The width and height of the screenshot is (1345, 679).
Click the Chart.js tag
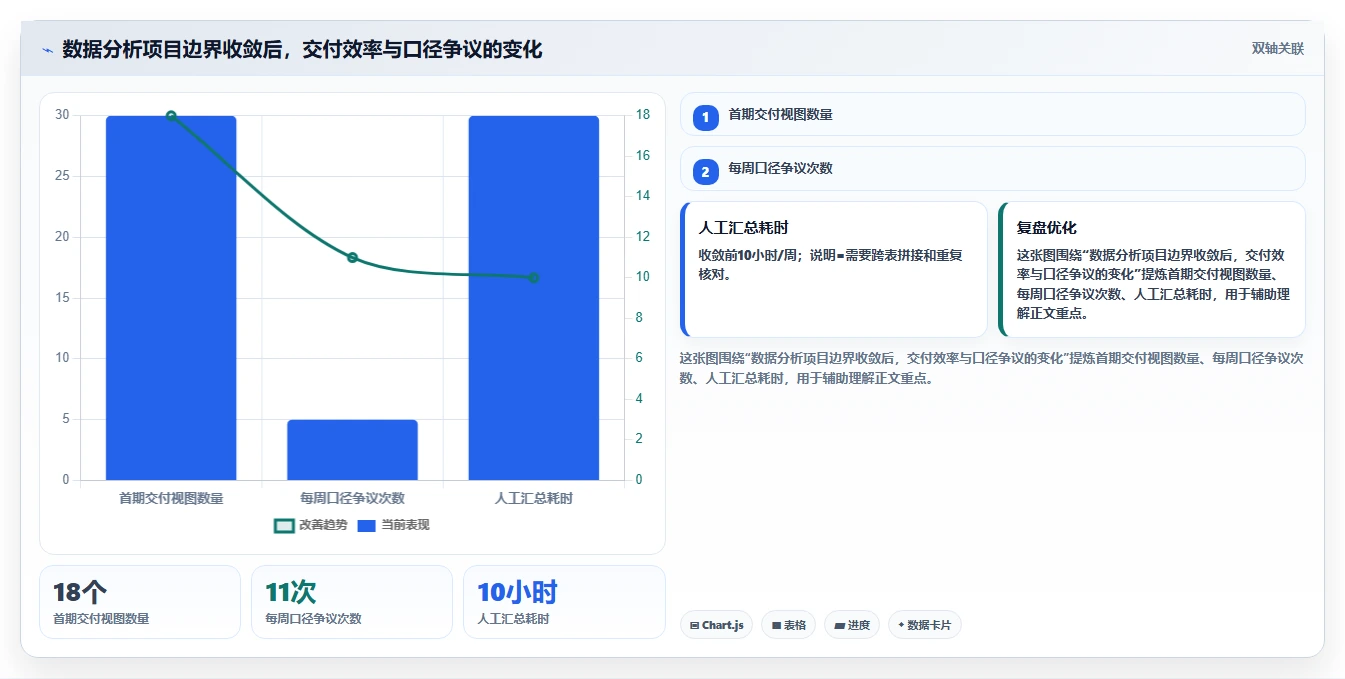tap(716, 625)
